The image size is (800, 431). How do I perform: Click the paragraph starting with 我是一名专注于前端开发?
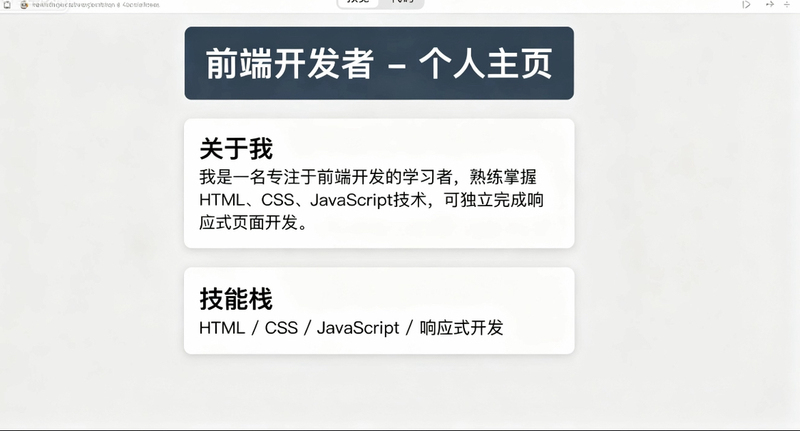371,200
